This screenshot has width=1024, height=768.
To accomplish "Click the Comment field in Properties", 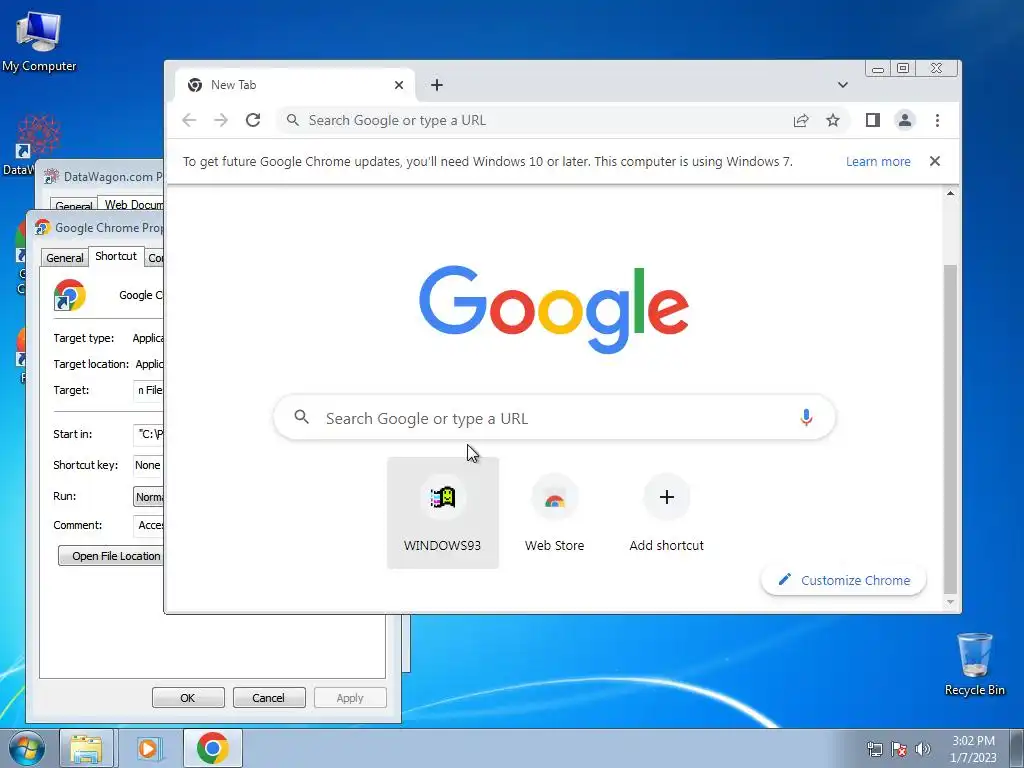I will point(149,525).
